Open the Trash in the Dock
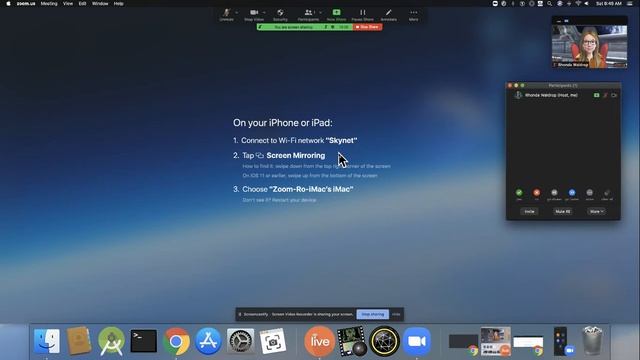This screenshot has width=640, height=360. pos(592,341)
